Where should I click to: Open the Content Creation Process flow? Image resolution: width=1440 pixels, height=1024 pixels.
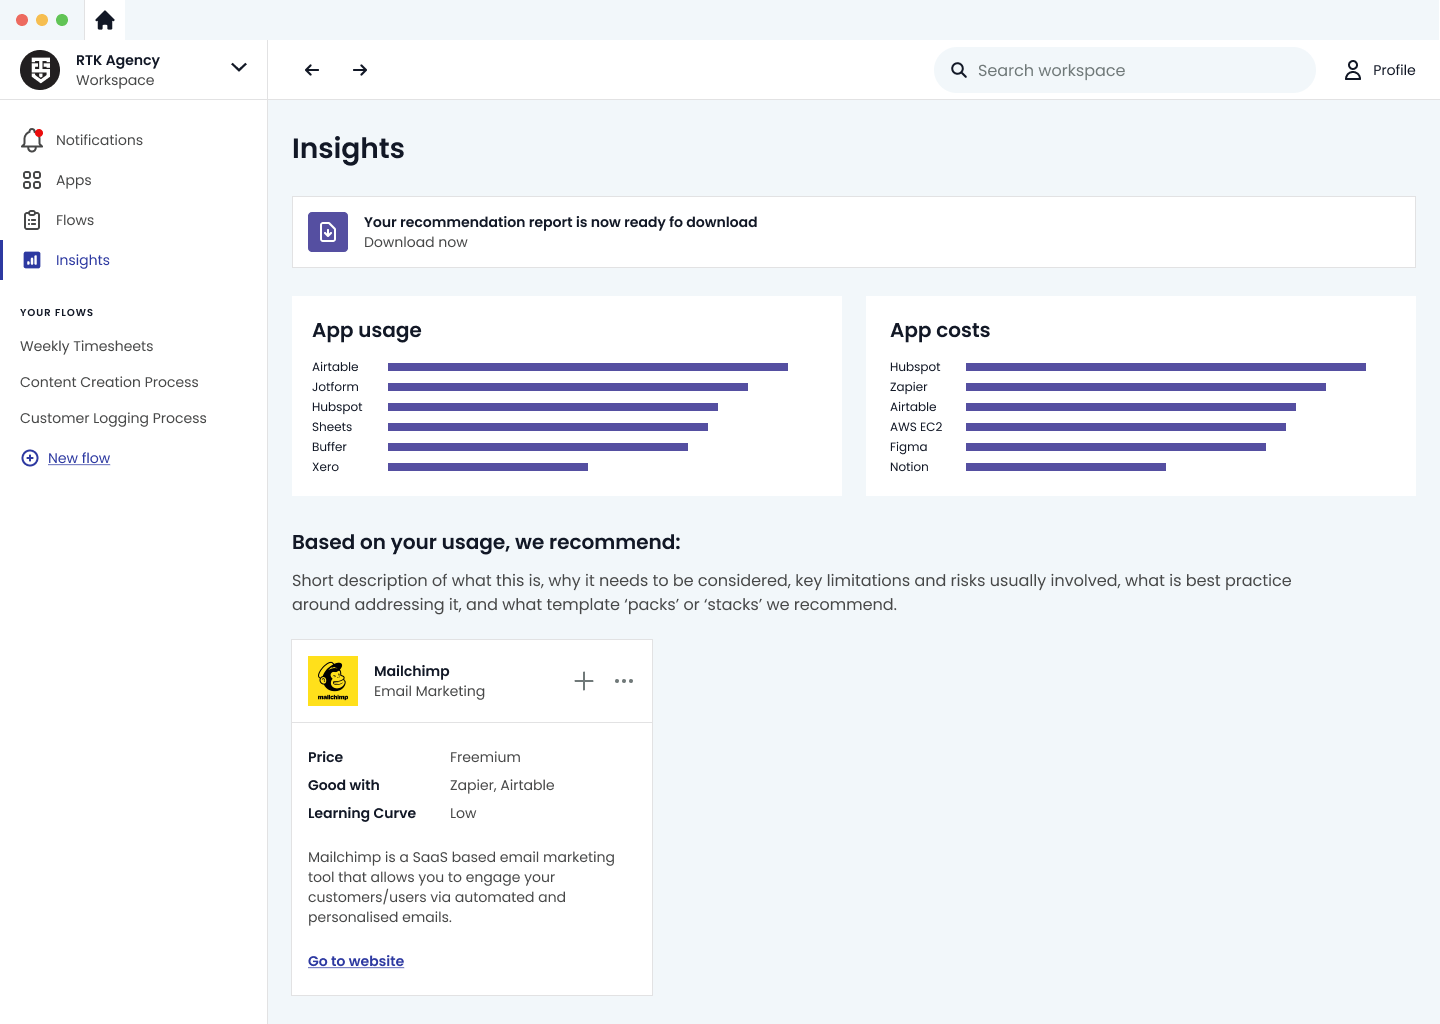(x=109, y=382)
